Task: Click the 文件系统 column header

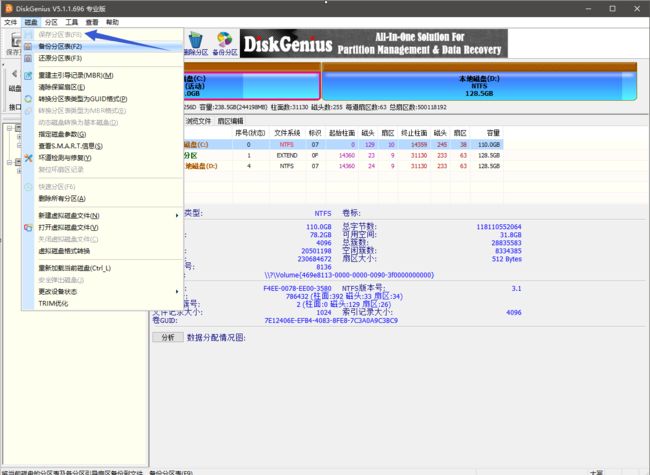Action: click(287, 133)
